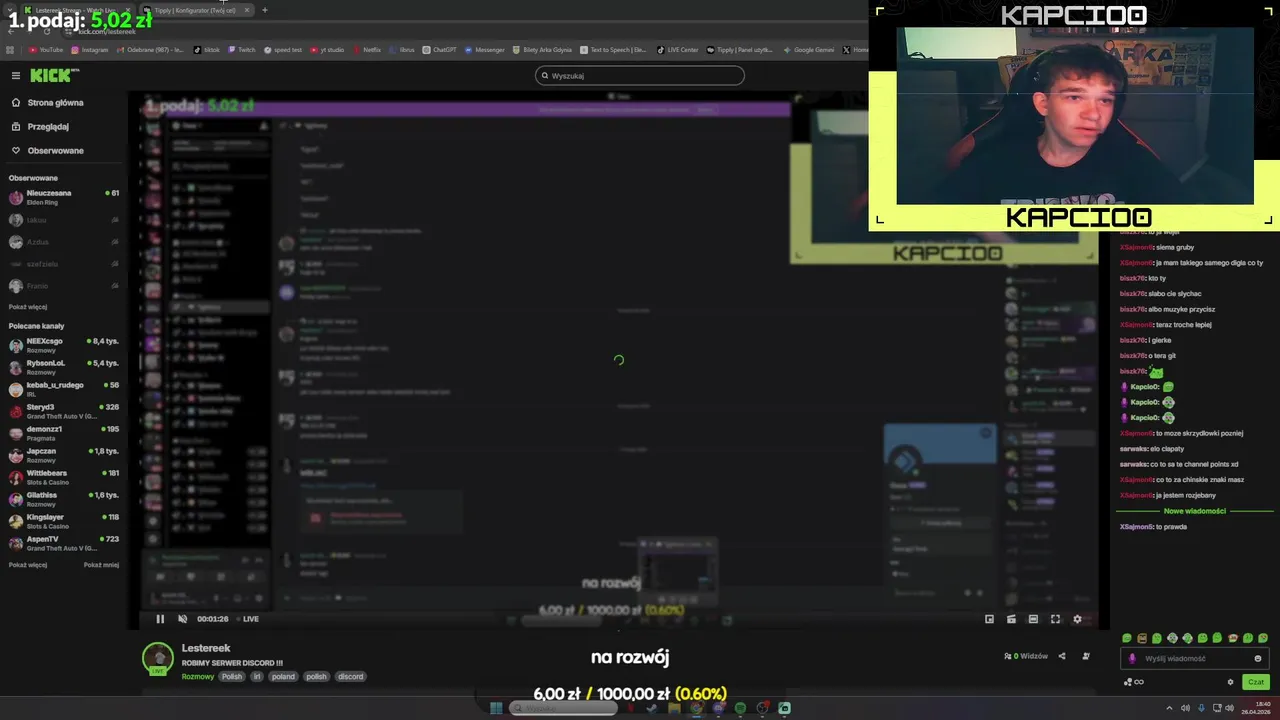The height and width of the screenshot is (720, 1280).
Task: Open the clip creation icon
Action: (1011, 619)
